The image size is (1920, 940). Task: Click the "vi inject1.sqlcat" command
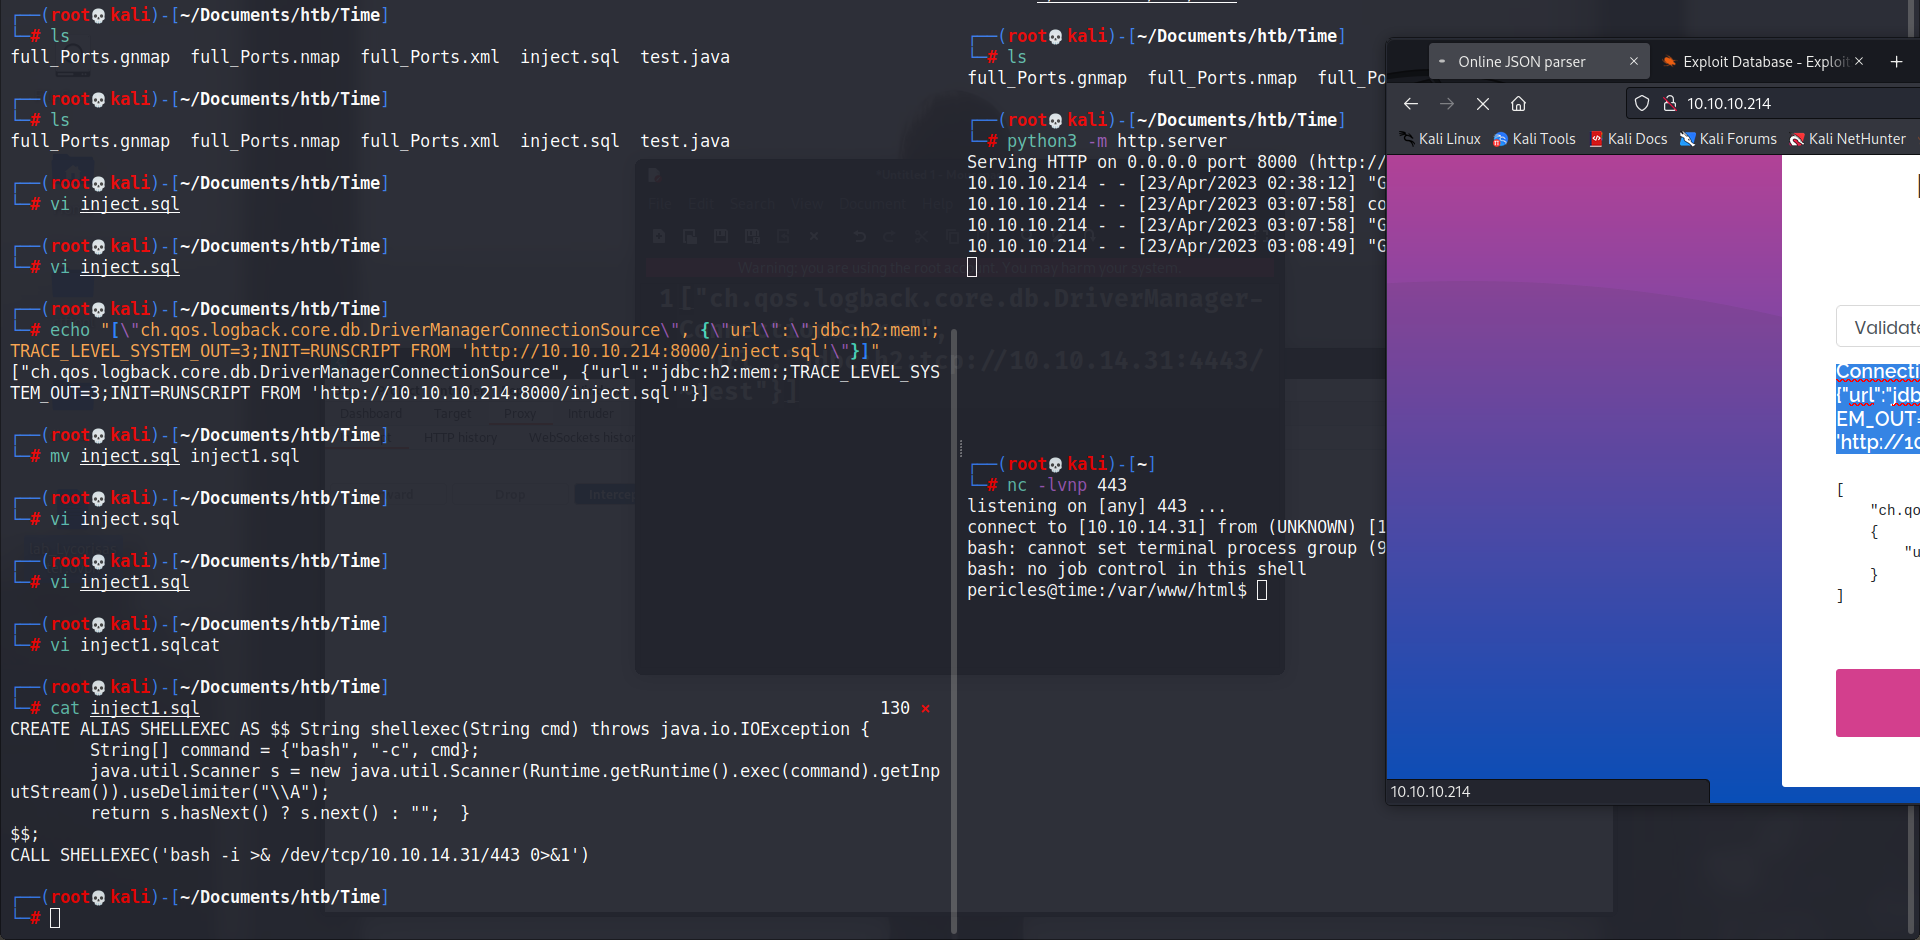point(135,645)
